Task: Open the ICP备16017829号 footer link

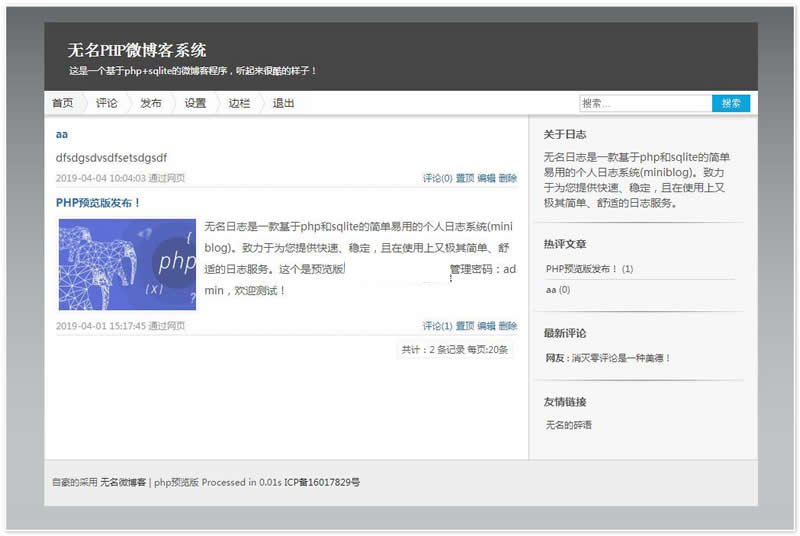Action: click(x=321, y=482)
